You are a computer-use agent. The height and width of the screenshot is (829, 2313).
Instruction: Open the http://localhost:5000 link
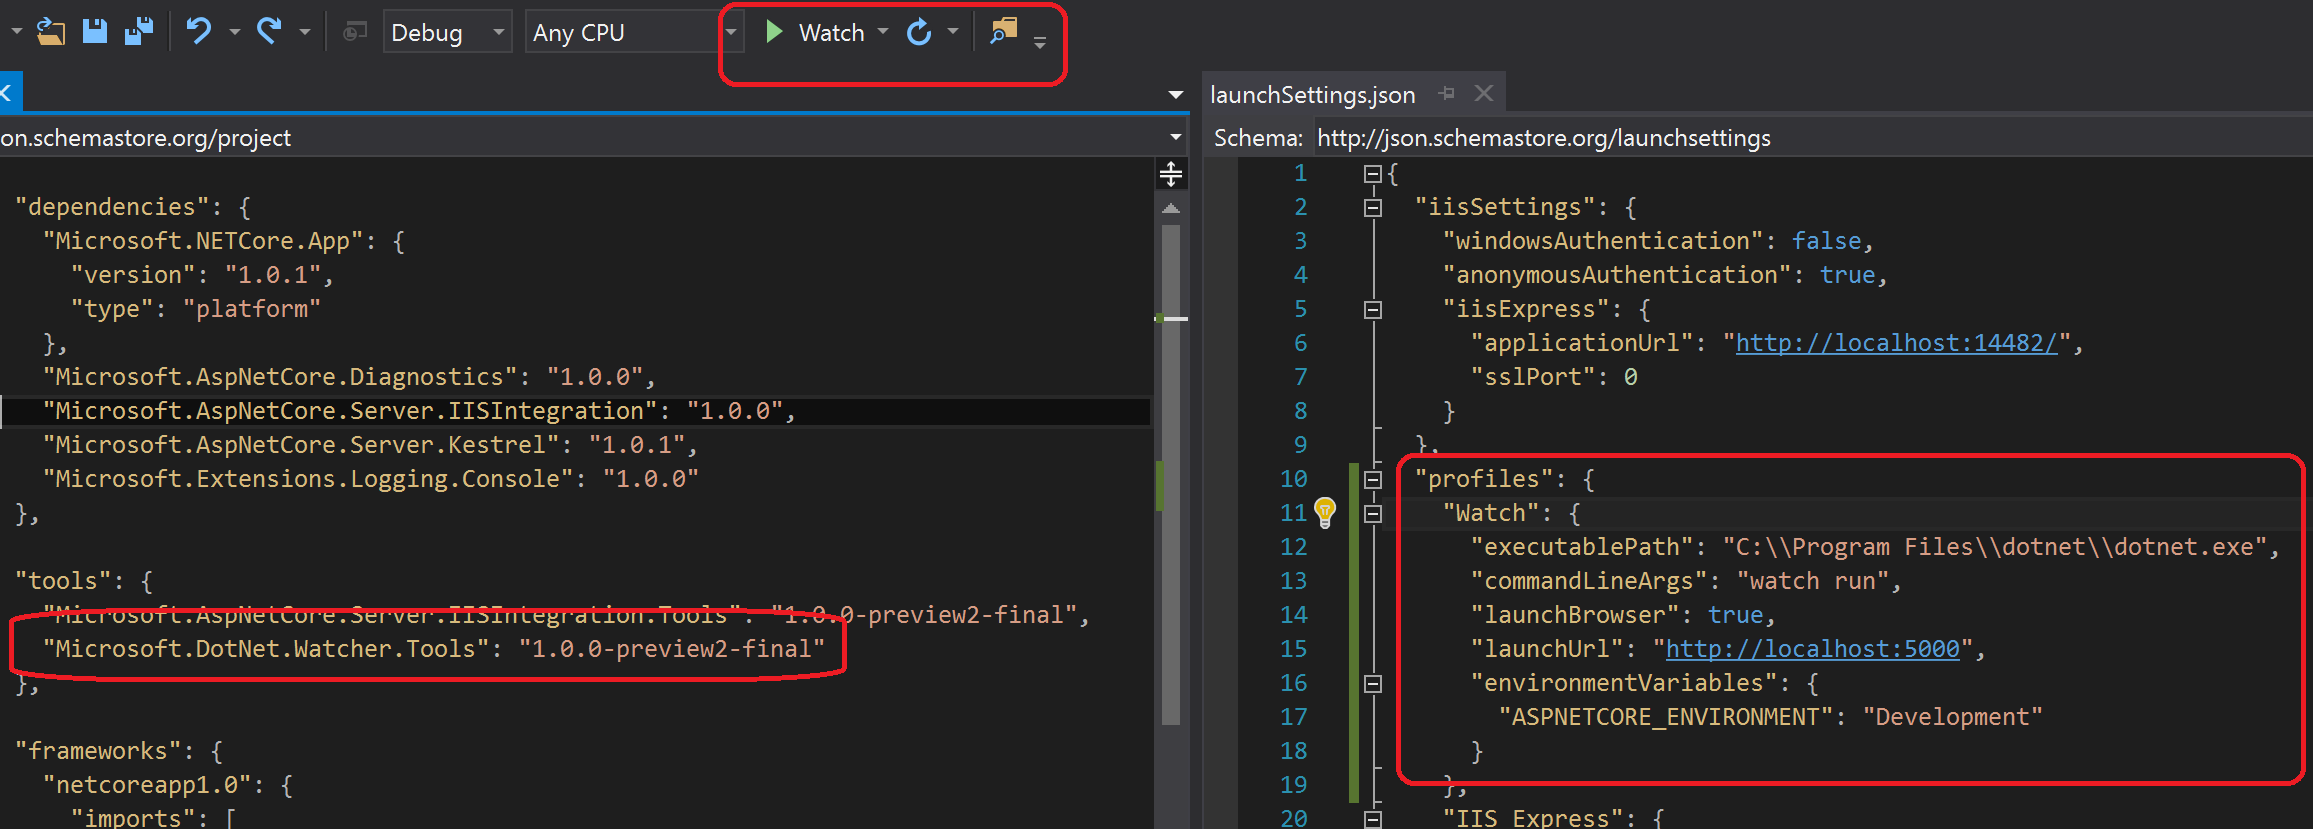pyautogui.click(x=1812, y=649)
